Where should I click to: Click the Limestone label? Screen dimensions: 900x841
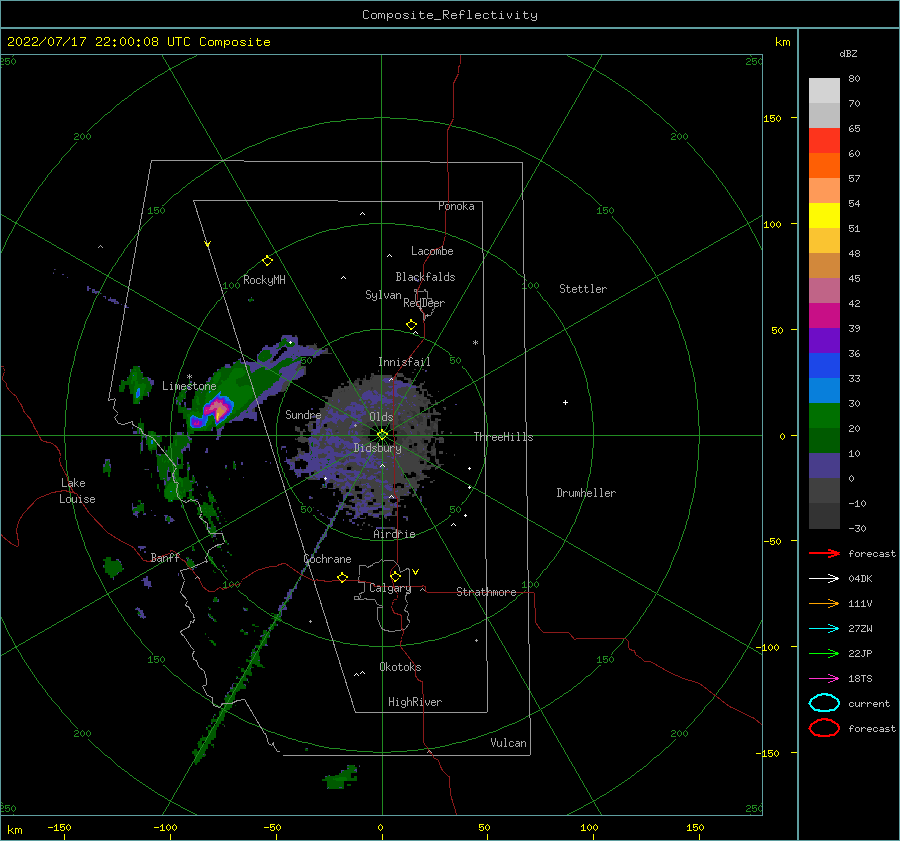click(189, 386)
